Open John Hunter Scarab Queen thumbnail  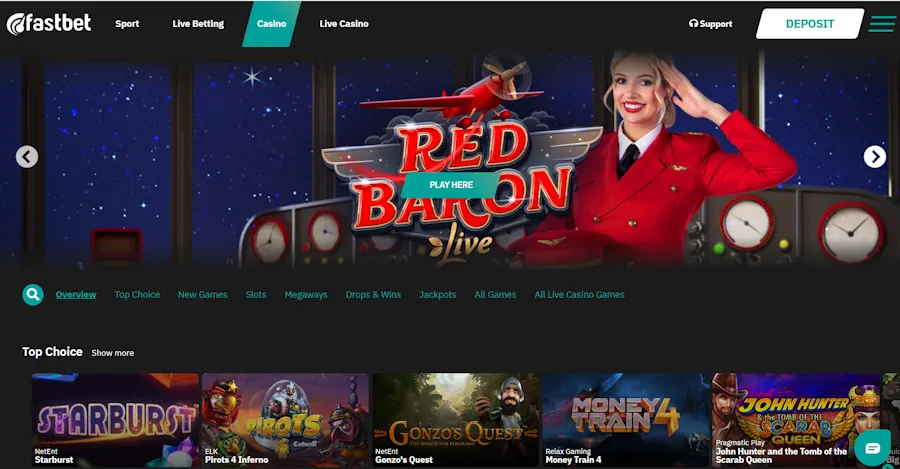coord(796,420)
